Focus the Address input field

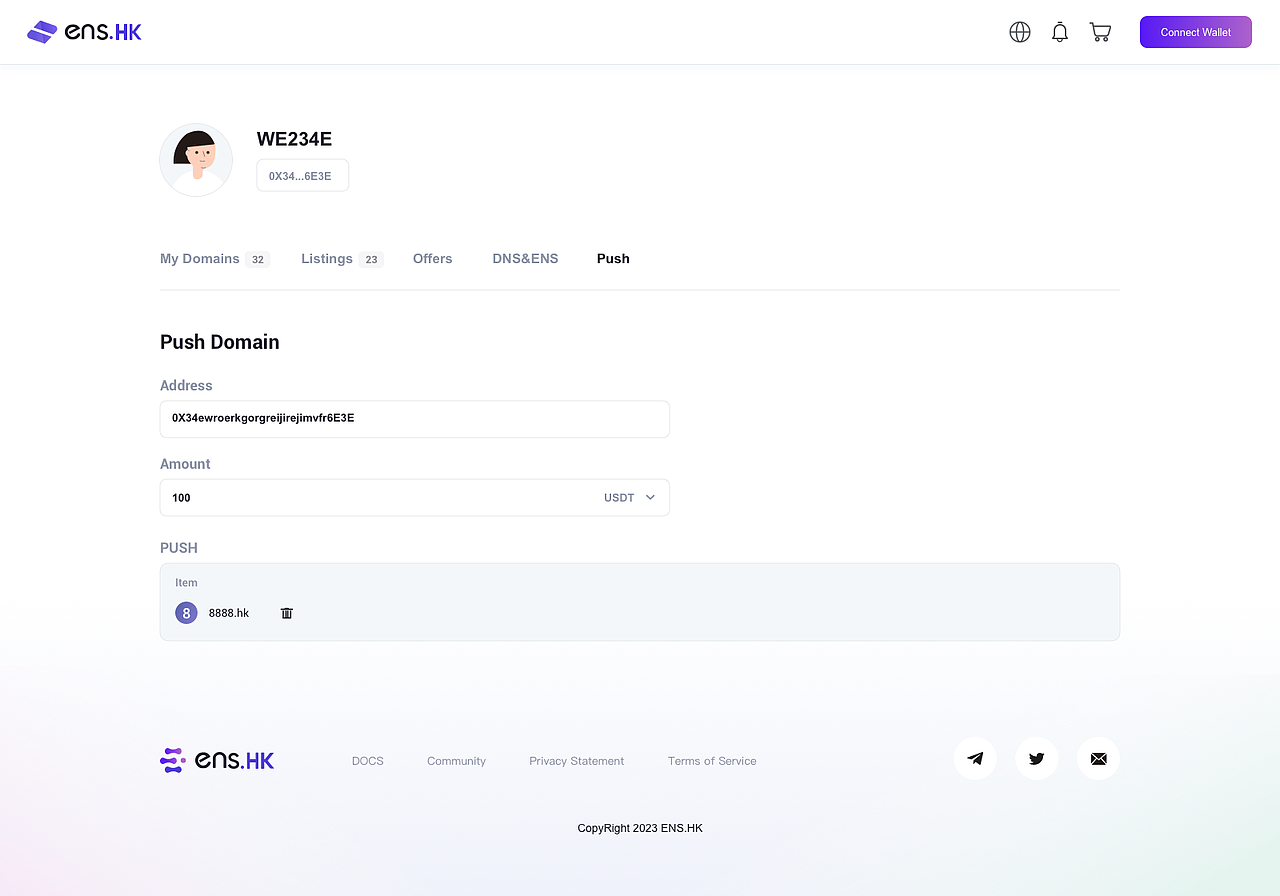[414, 419]
